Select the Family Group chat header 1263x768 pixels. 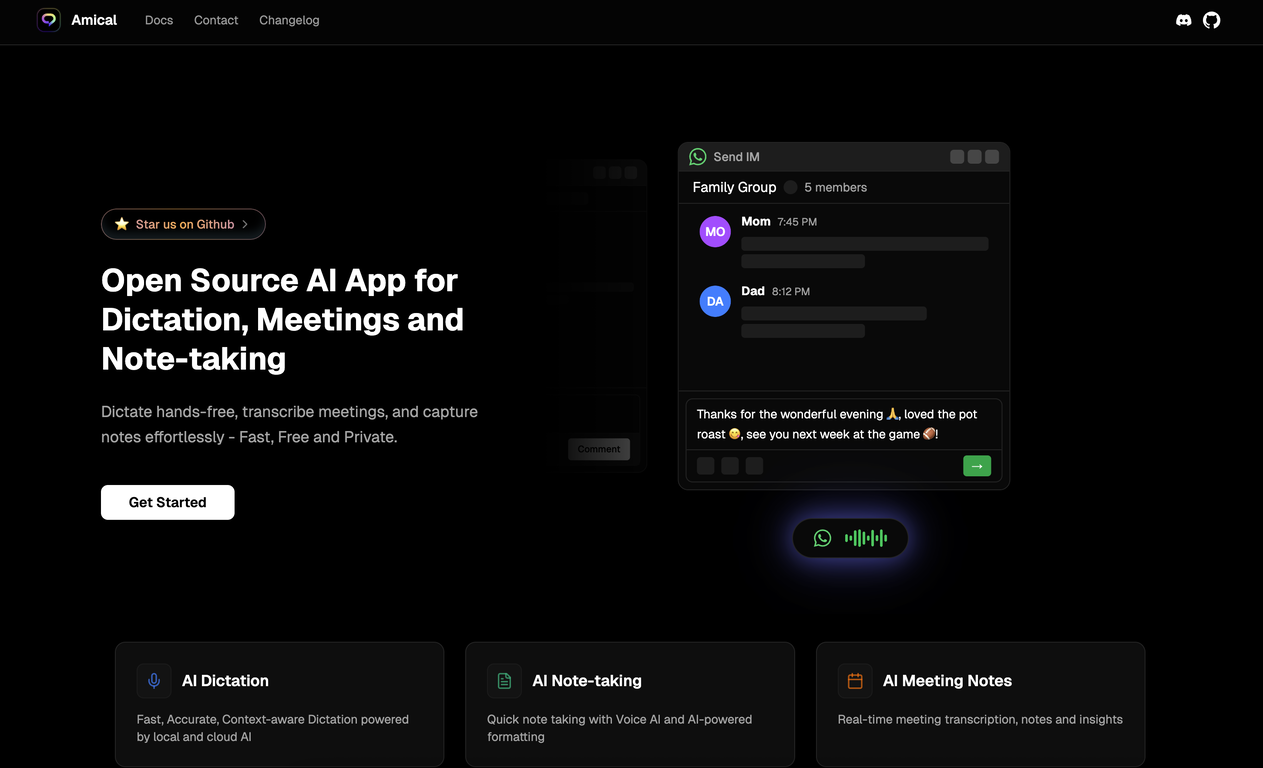734,187
